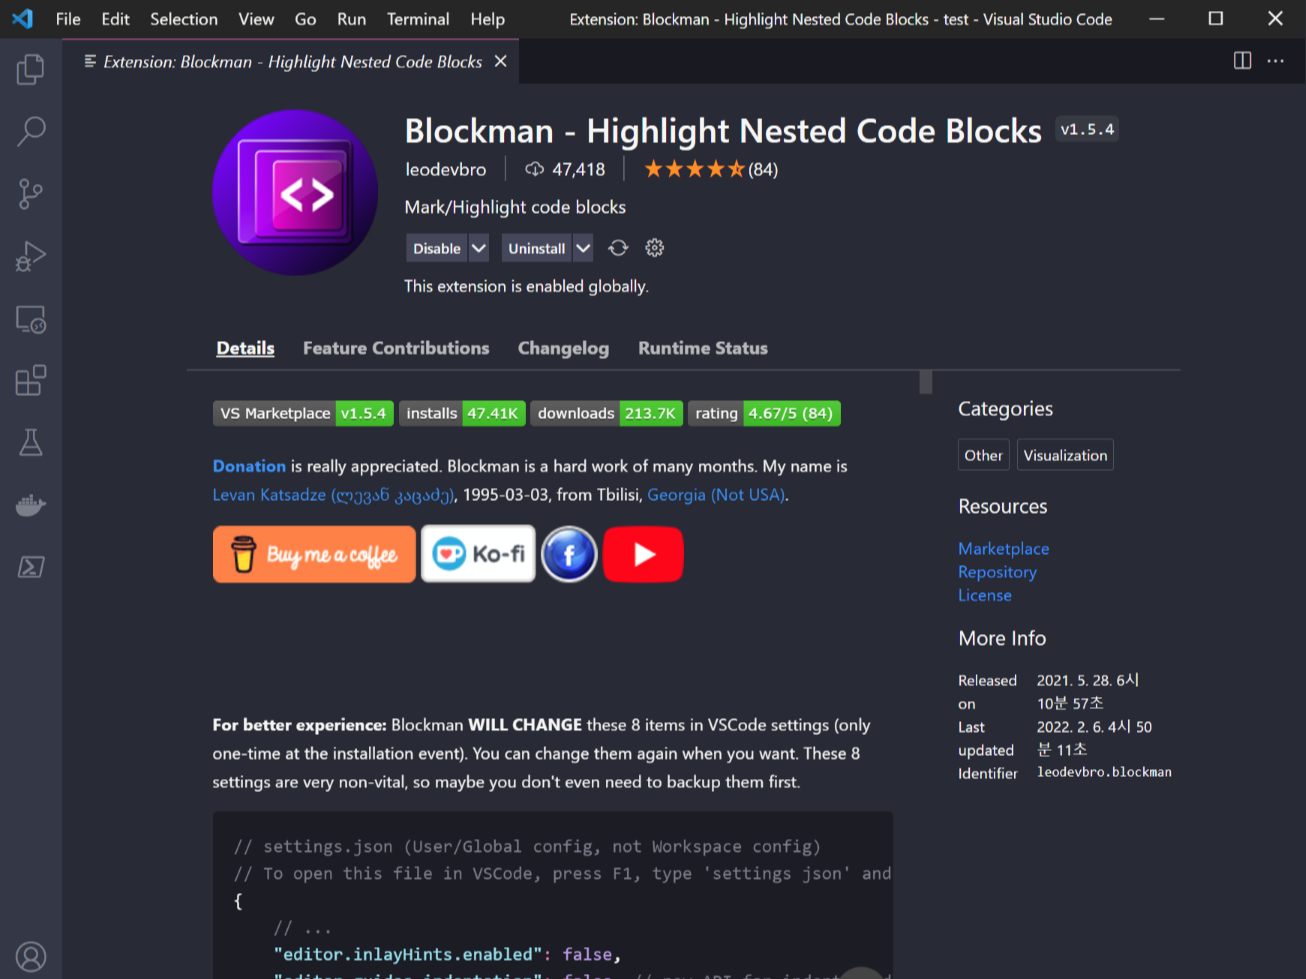
Task: Open the Marketplace resource link
Action: pos(1003,548)
